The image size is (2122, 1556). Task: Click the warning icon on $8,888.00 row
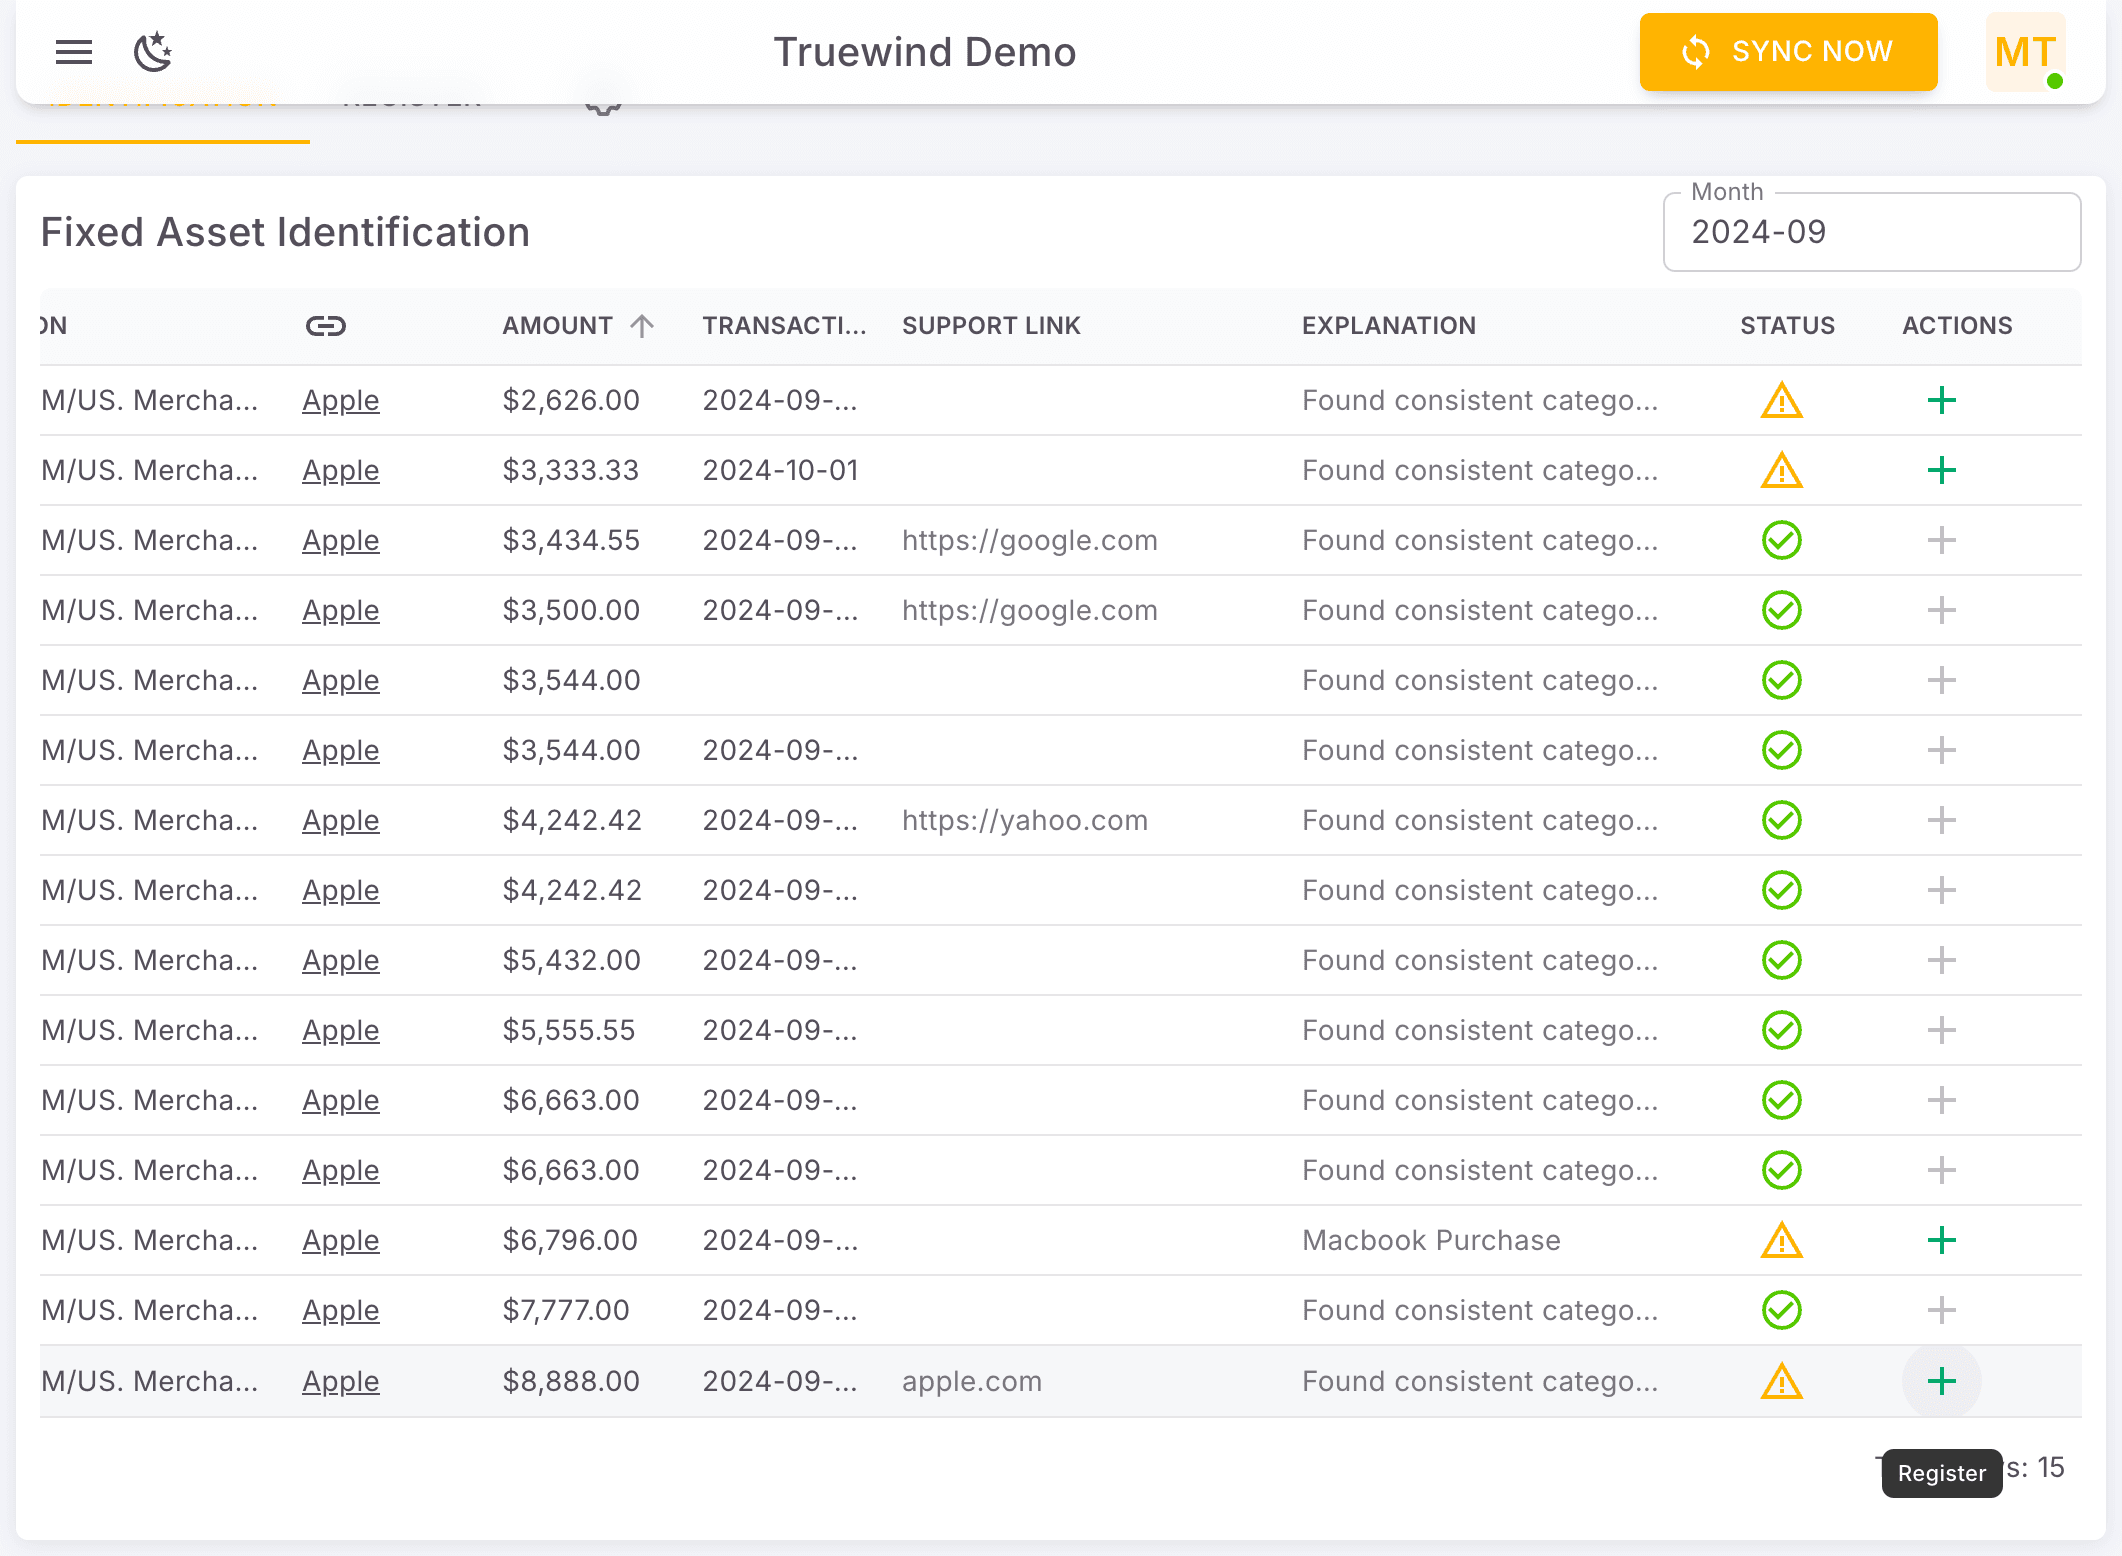(x=1781, y=1382)
